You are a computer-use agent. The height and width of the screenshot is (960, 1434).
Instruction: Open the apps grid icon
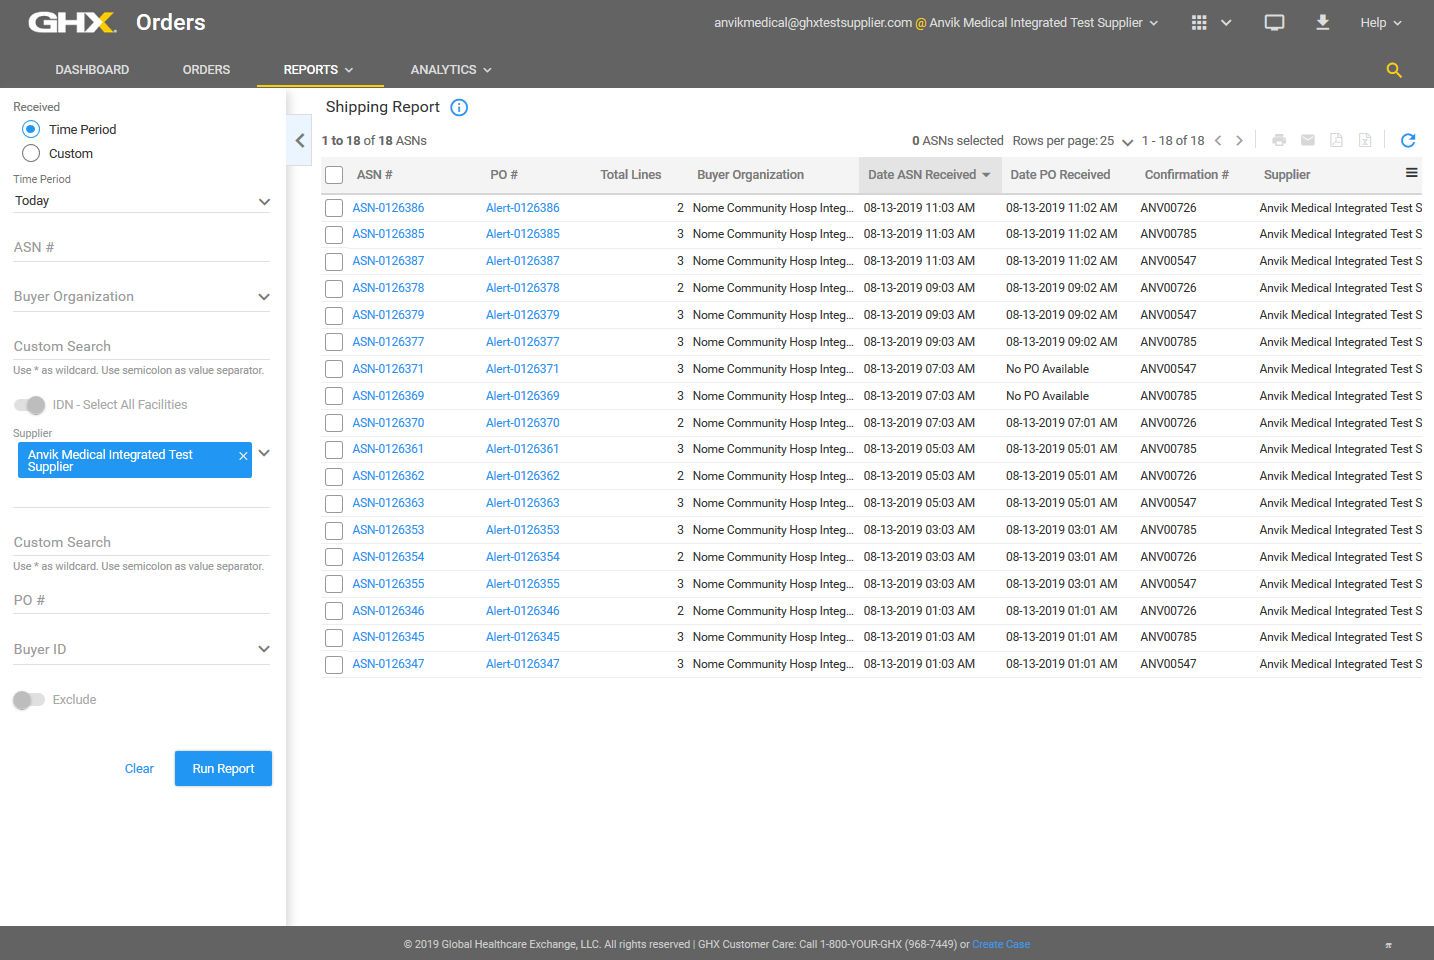1199,23
